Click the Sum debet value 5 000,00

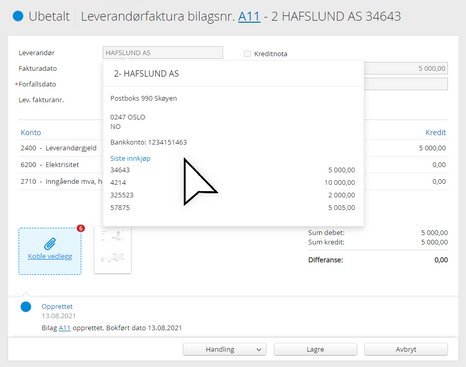pyautogui.click(x=434, y=233)
